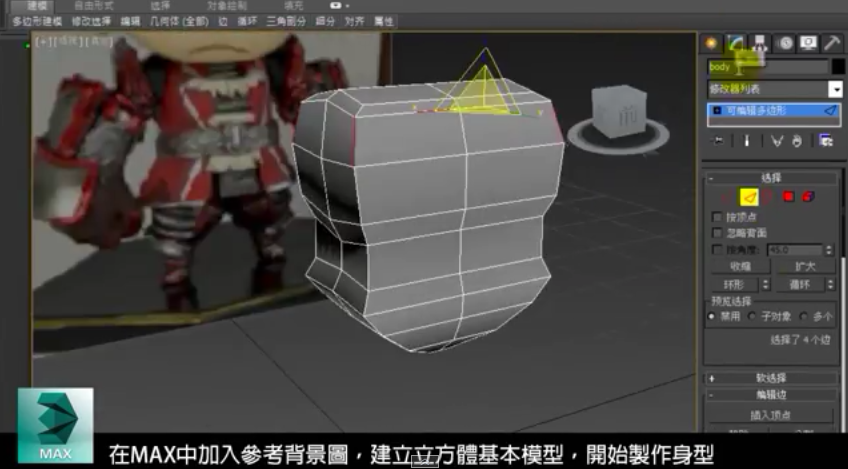Switch to the 建模 ribbon tab
The image size is (848, 469).
[x=37, y=6]
